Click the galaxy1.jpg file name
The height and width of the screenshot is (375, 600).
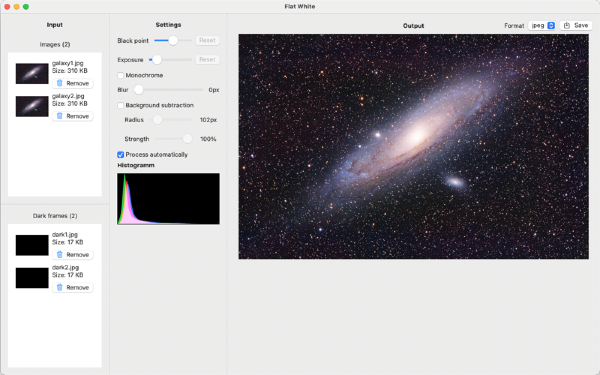tap(68, 63)
